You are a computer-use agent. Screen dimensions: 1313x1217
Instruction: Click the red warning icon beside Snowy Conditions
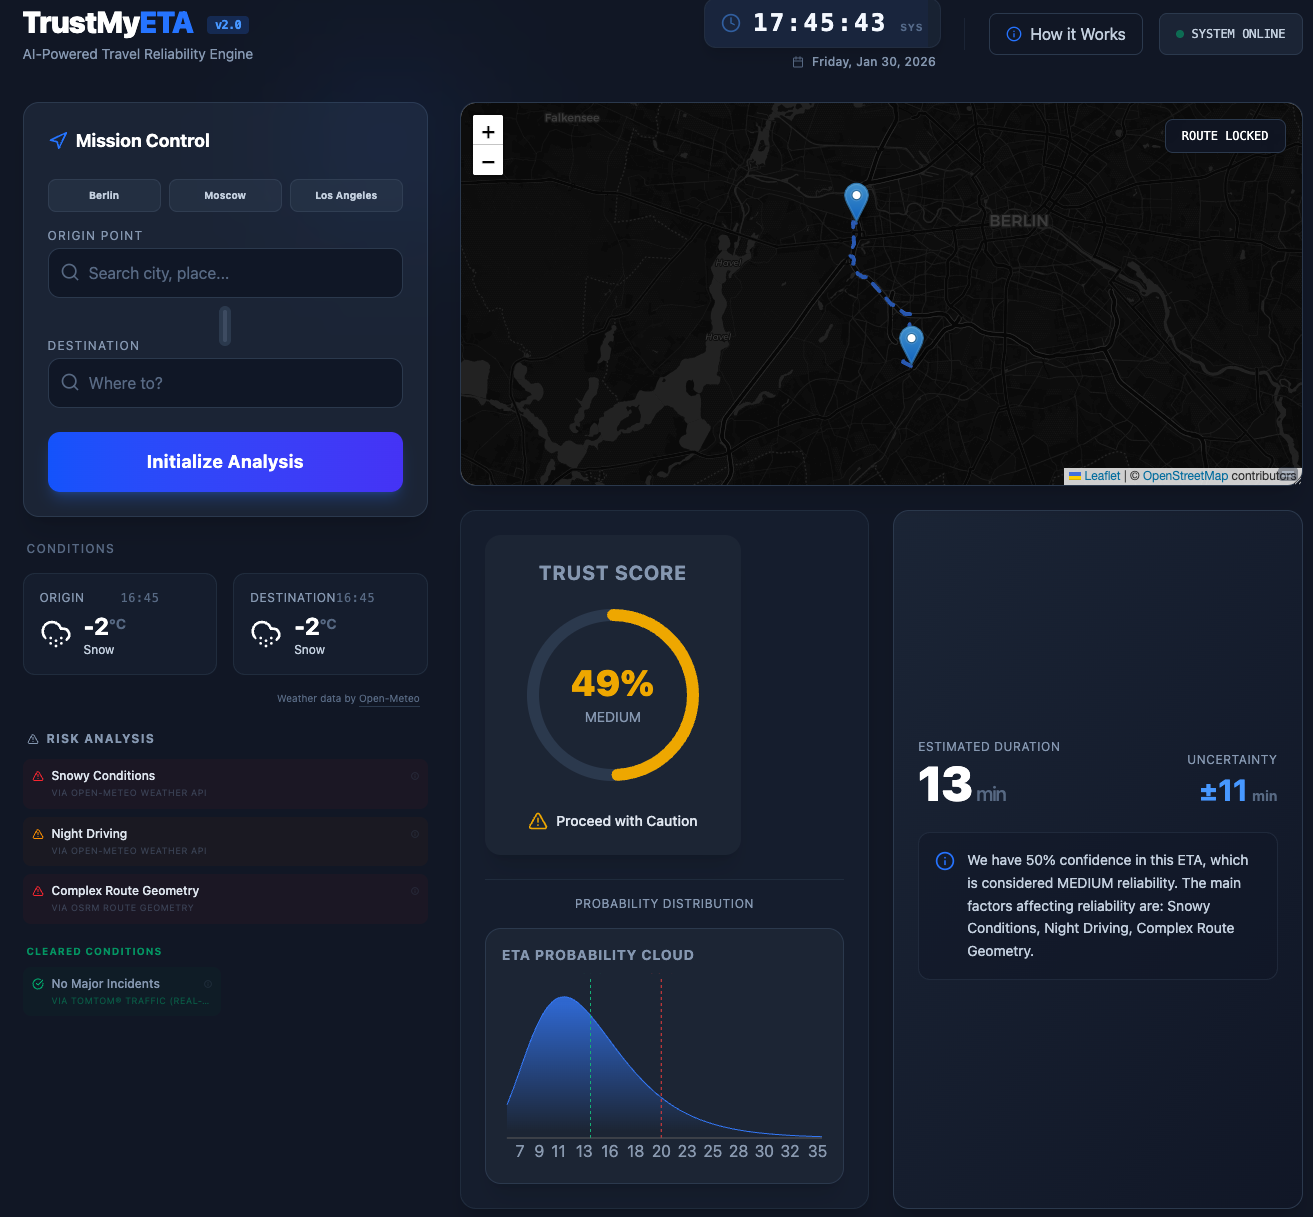37,775
